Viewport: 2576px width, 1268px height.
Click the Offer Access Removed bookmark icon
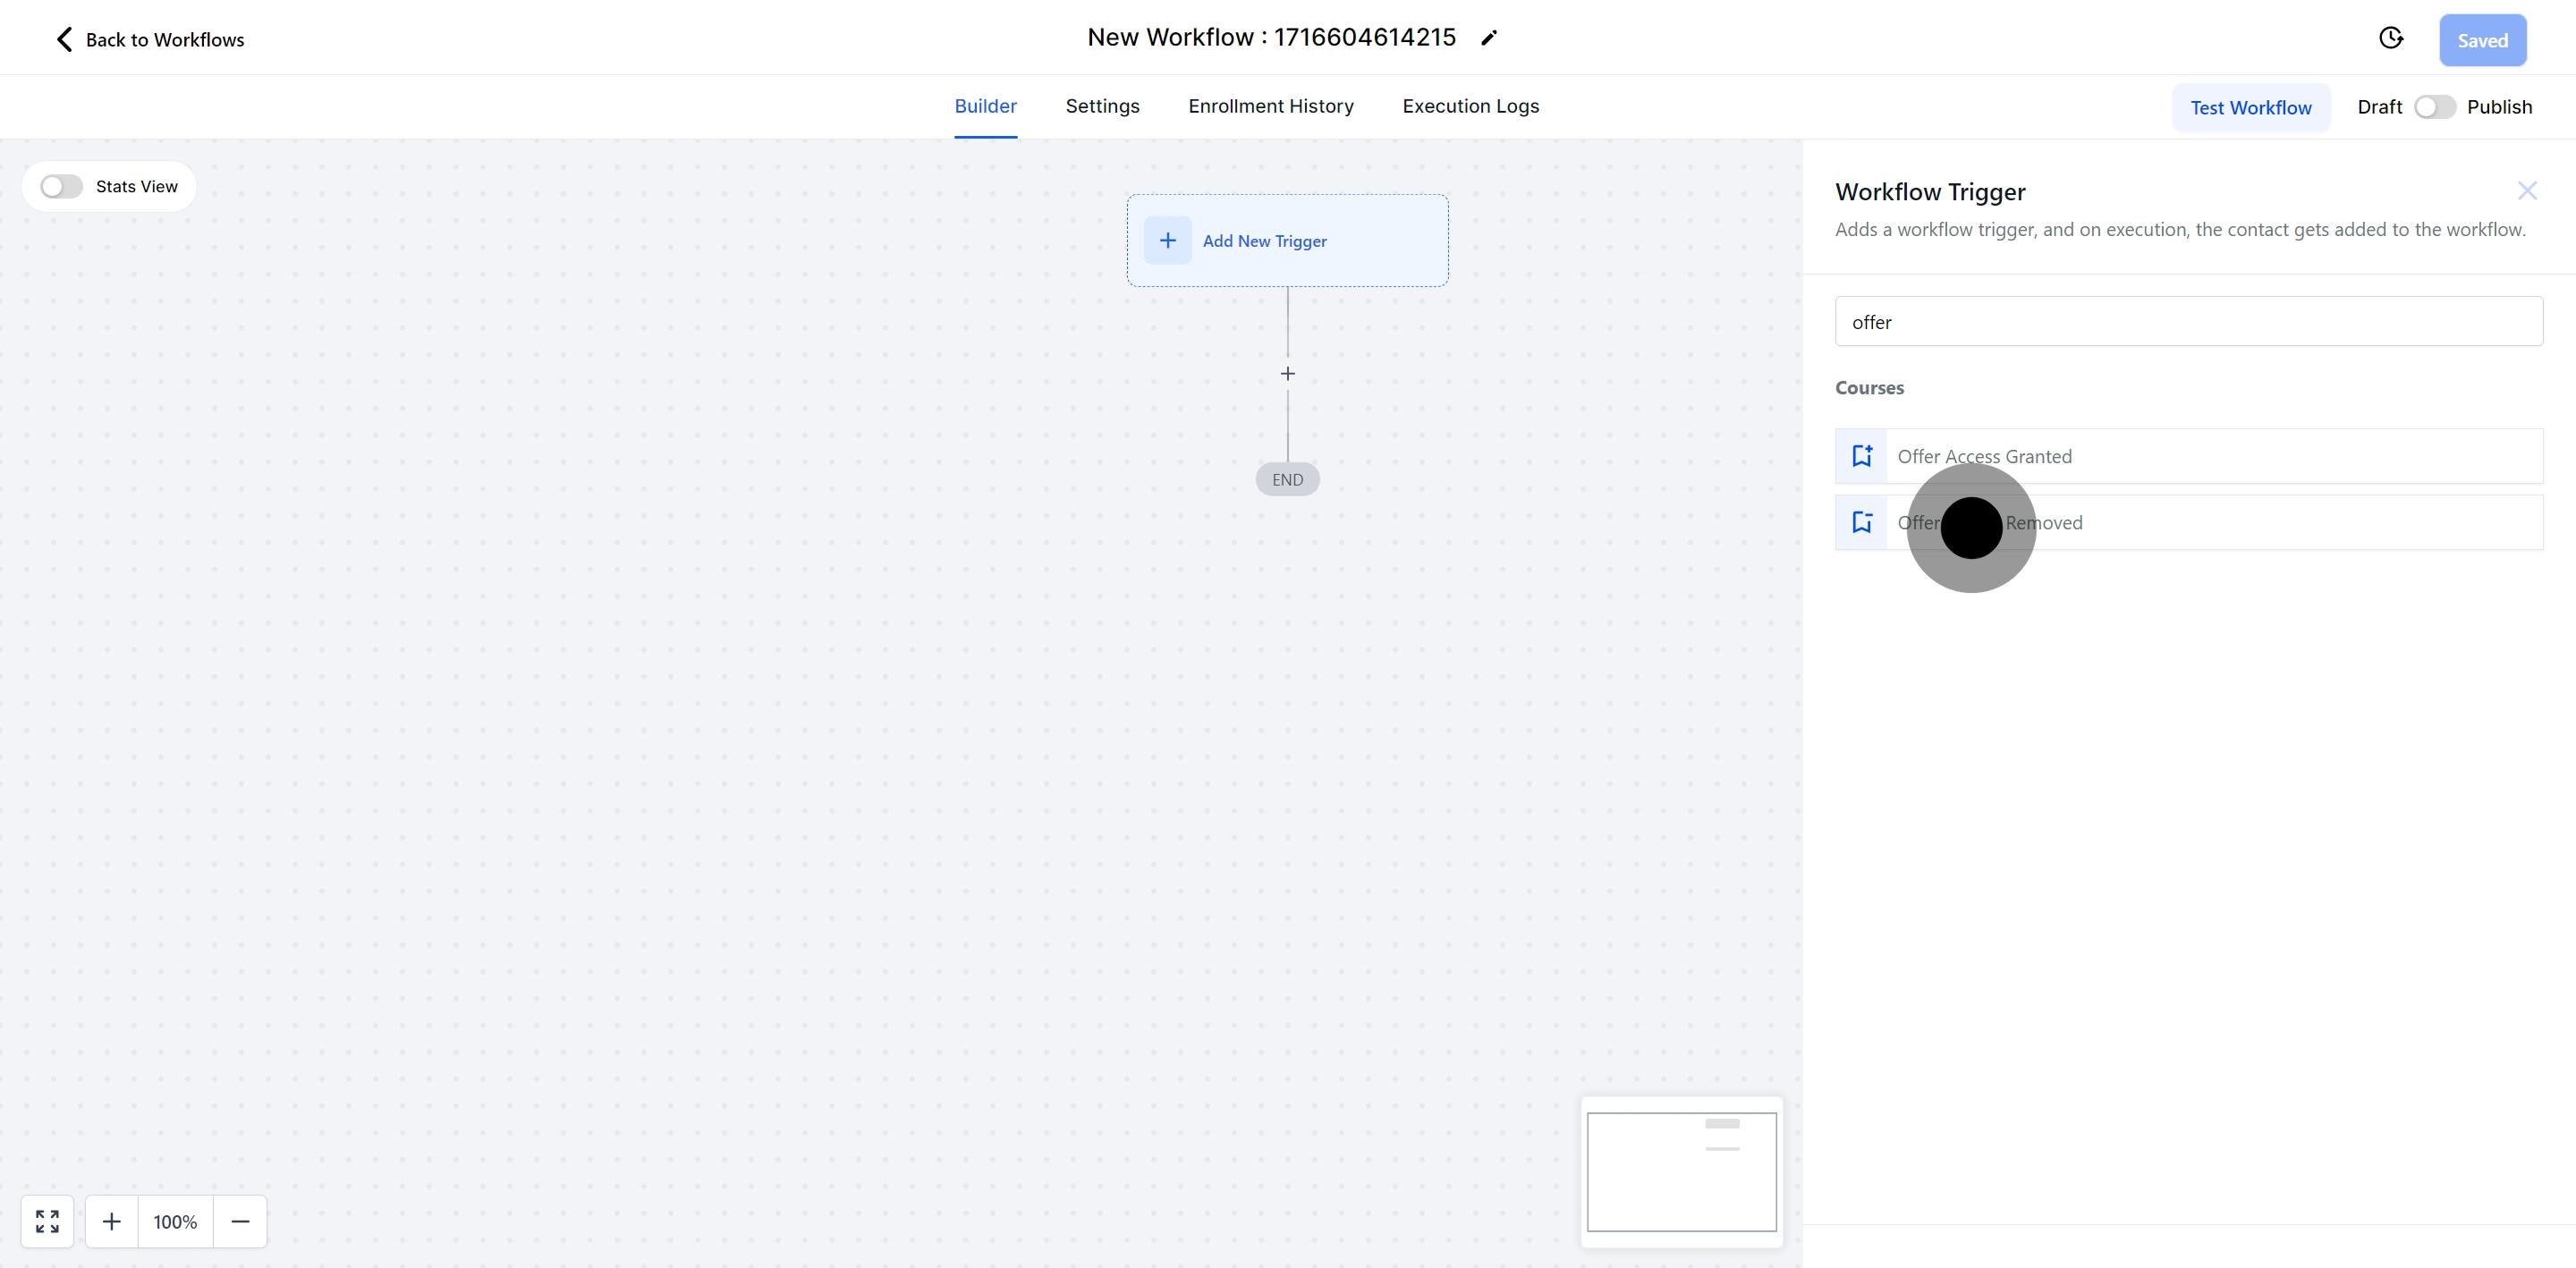[x=1861, y=522]
